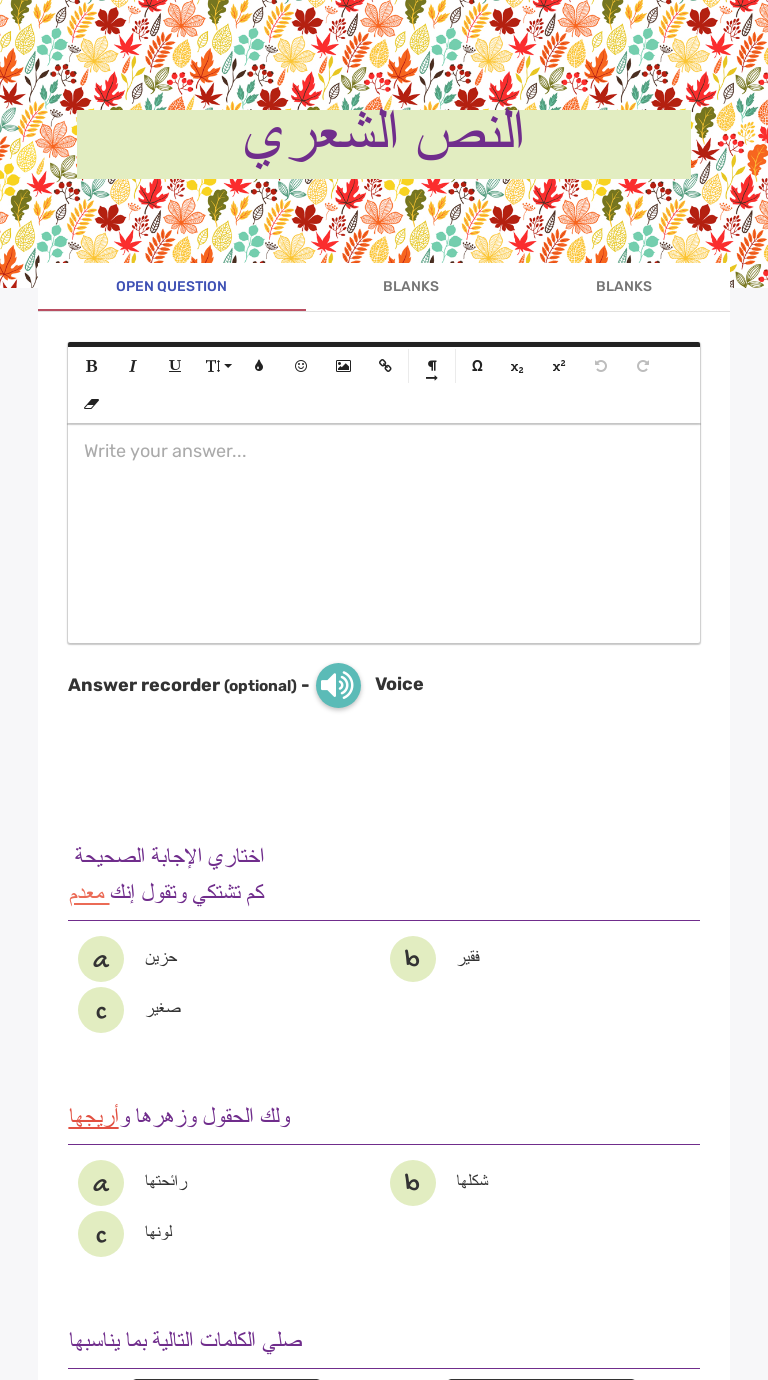Toggle underline formatting

click(x=175, y=366)
